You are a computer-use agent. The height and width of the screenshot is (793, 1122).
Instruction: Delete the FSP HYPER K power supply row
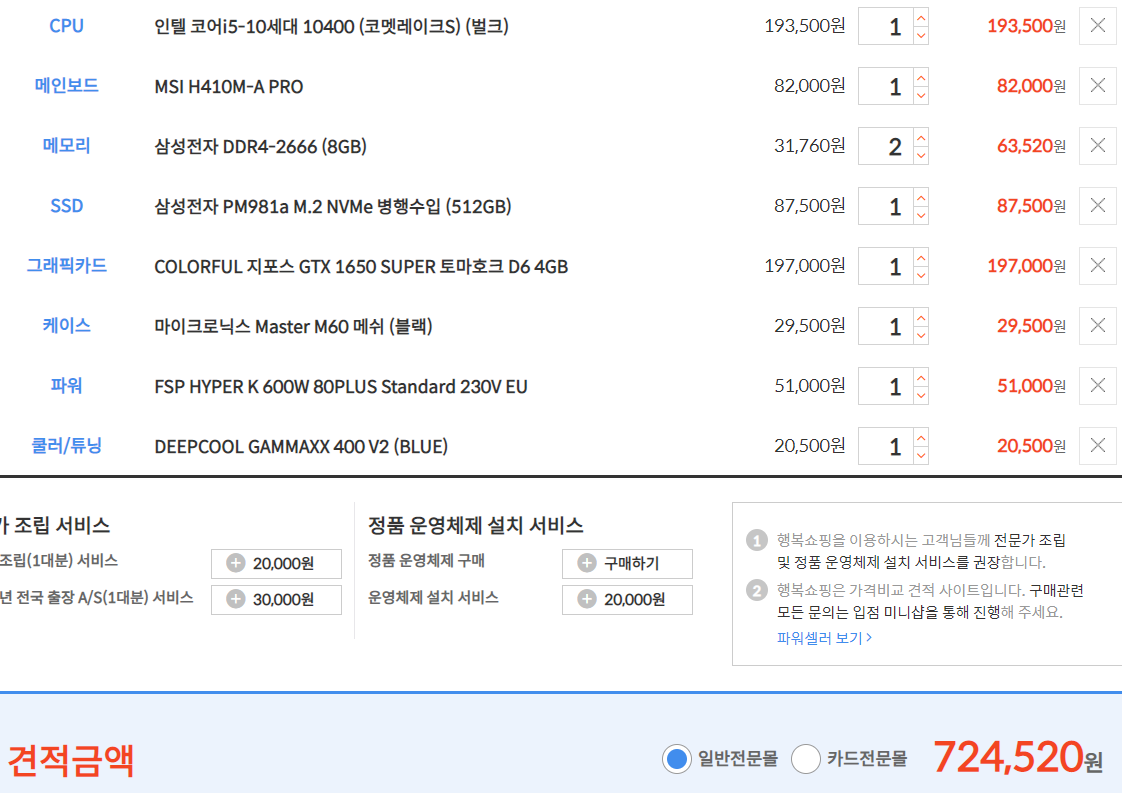pos(1098,386)
